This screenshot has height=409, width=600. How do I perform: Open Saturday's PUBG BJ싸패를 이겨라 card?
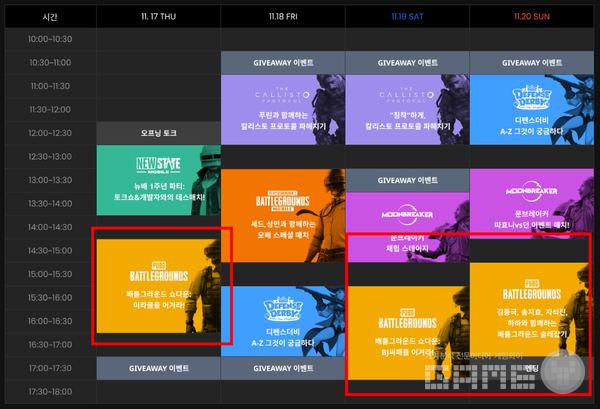point(407,333)
